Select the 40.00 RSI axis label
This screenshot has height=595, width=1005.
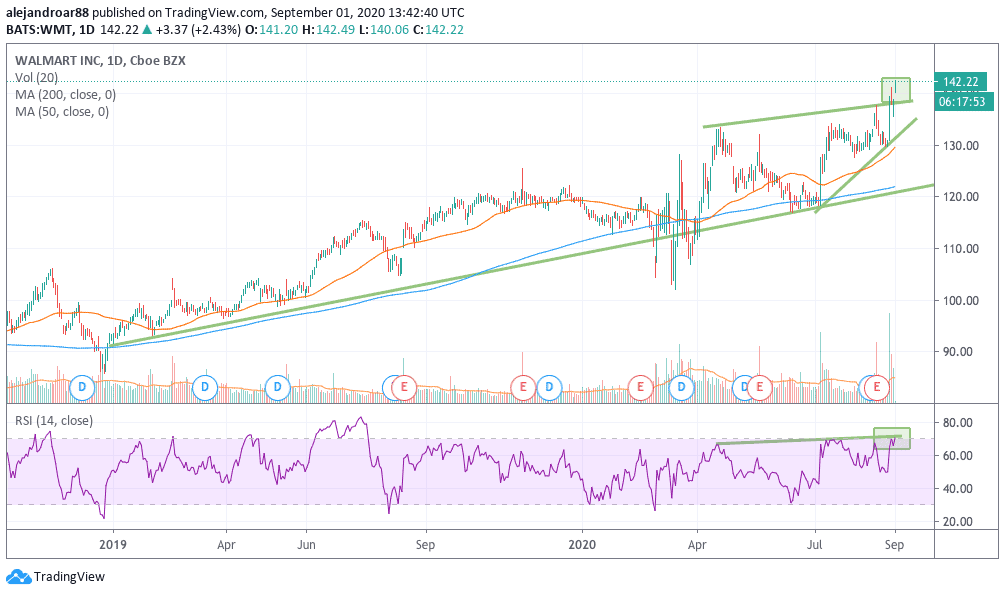point(958,489)
